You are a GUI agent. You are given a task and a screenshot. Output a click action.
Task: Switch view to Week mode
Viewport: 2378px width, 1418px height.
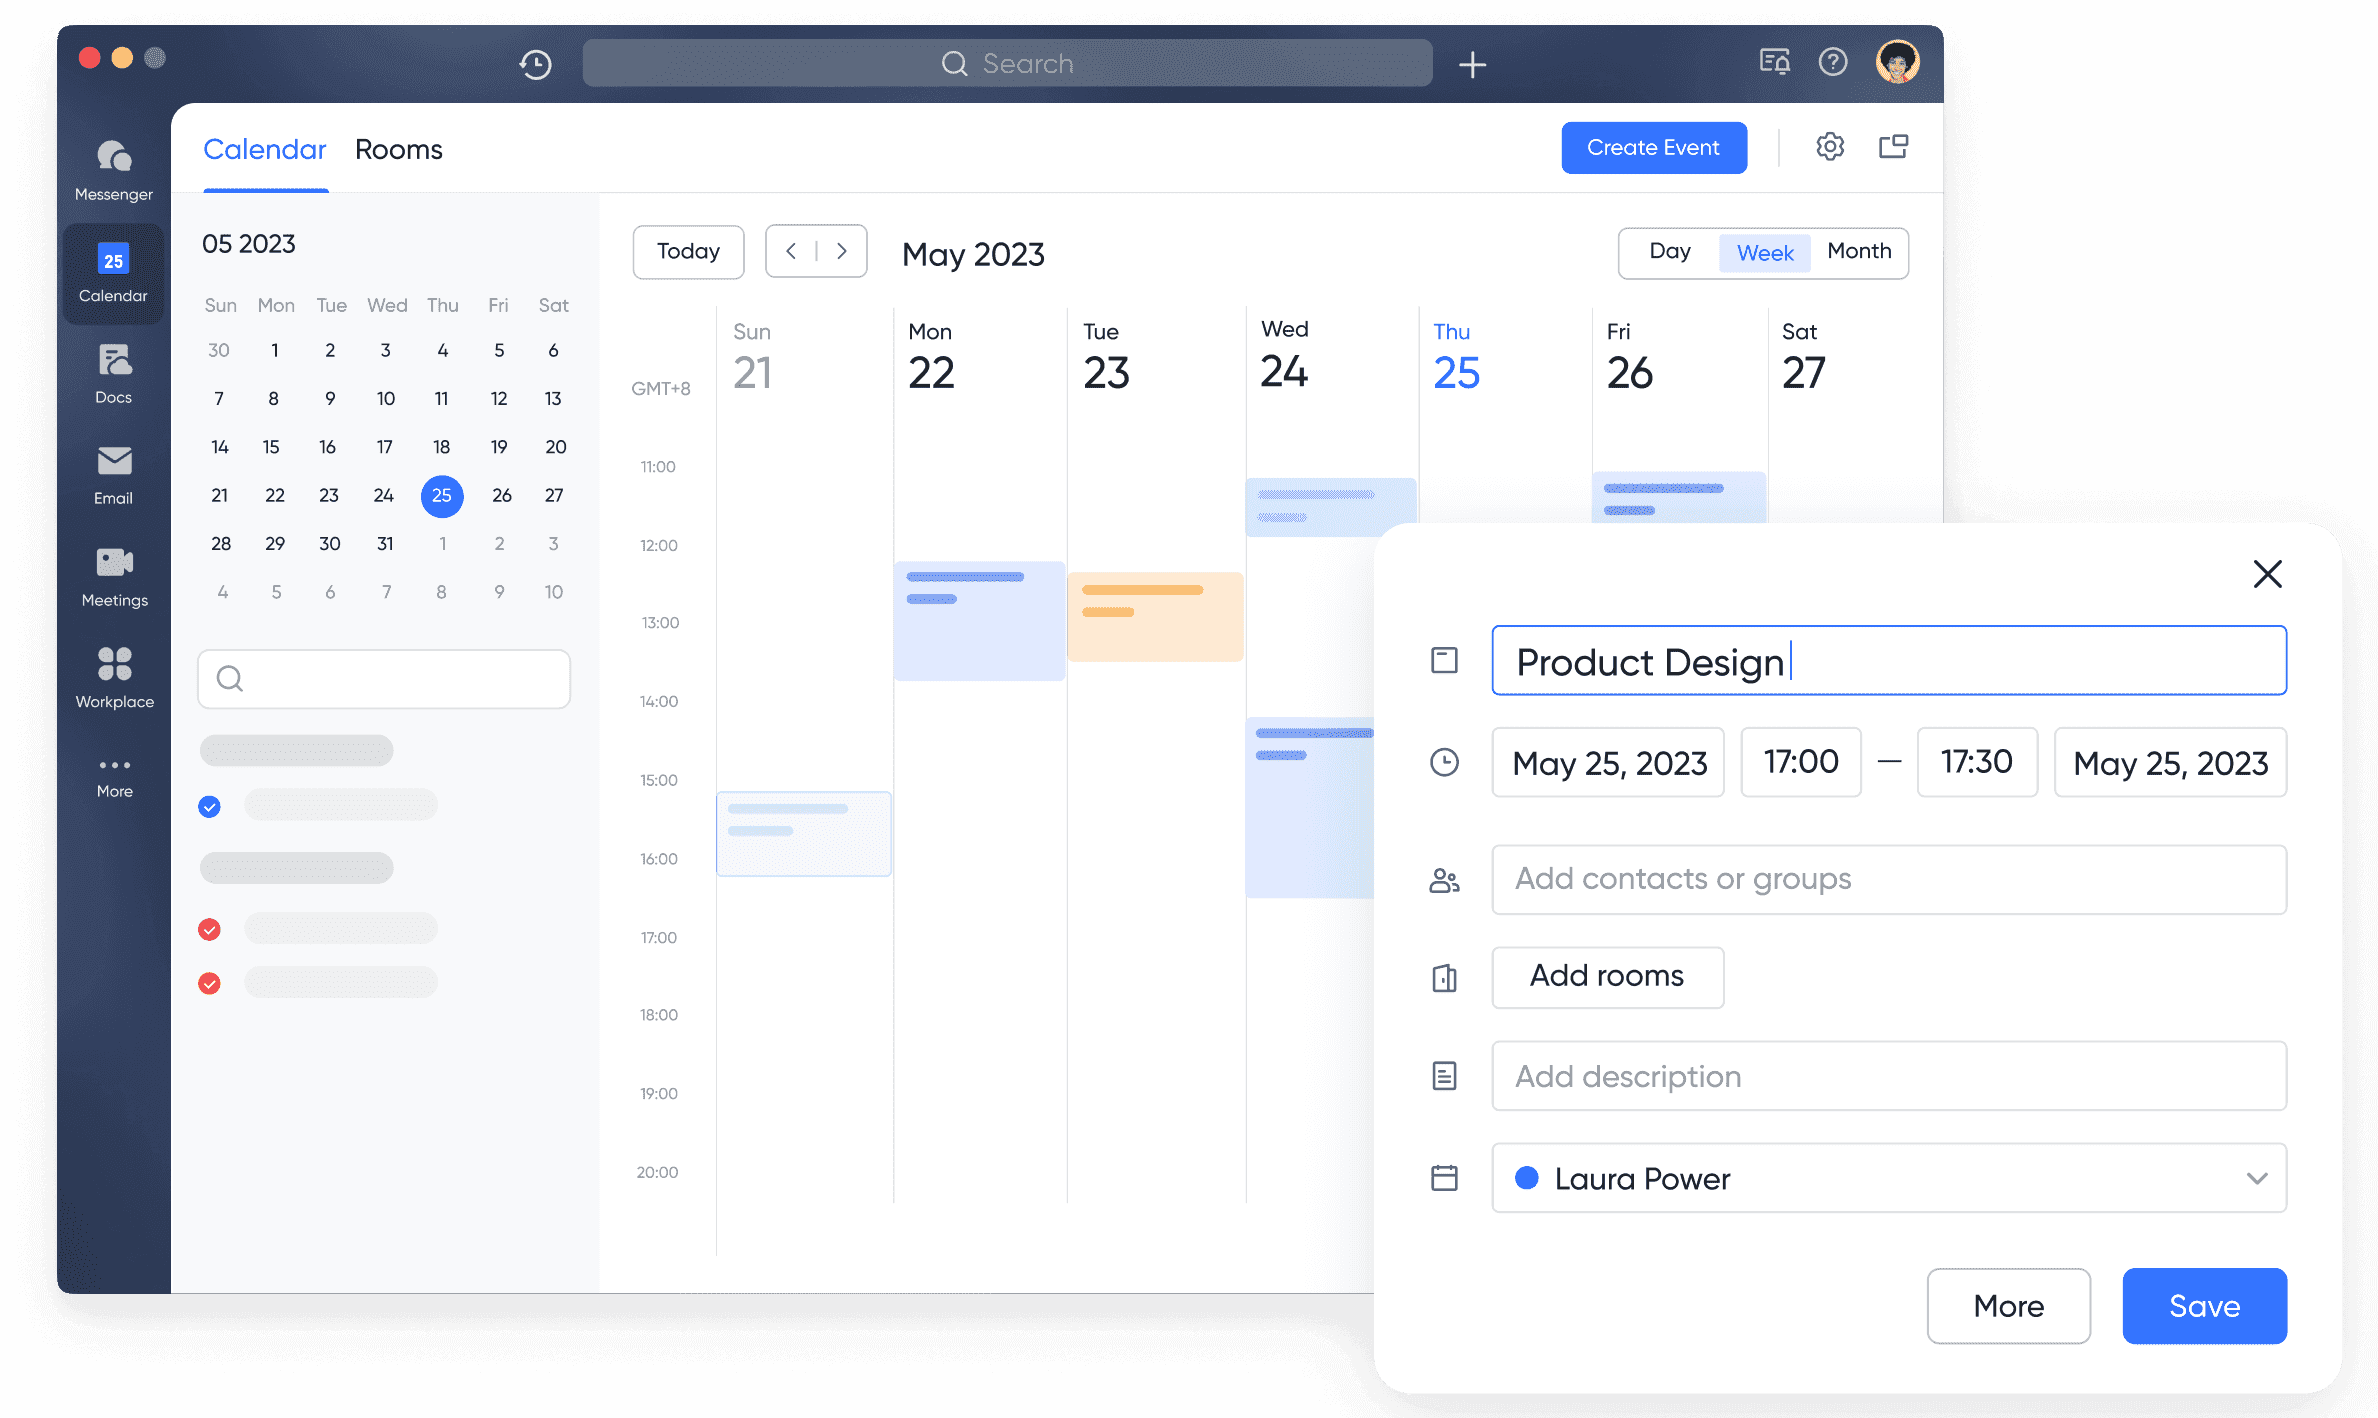1764,252
